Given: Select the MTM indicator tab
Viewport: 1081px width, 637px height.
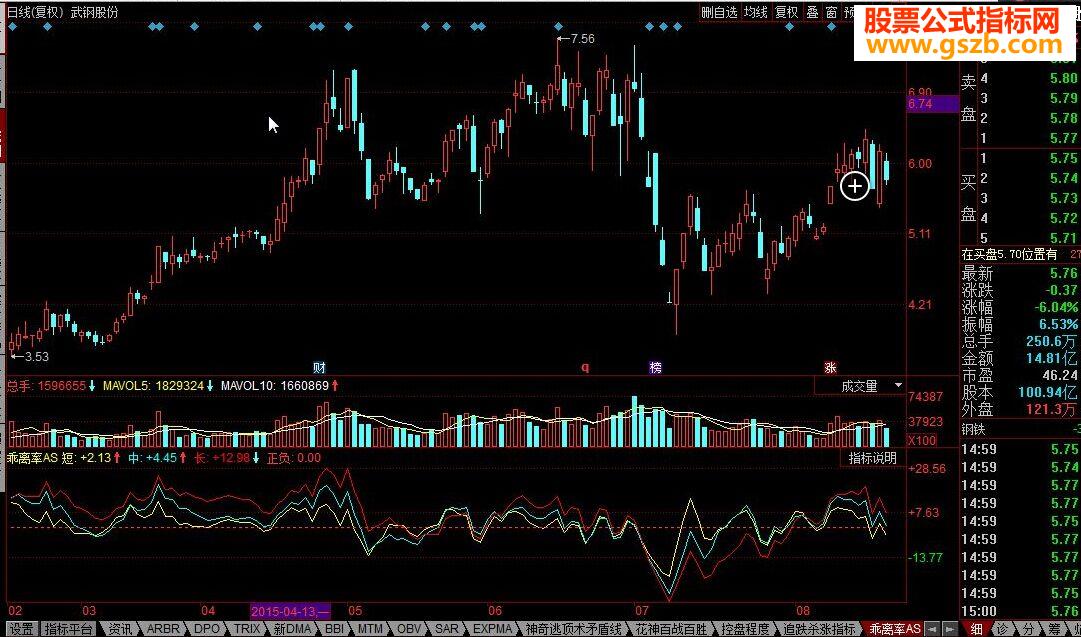Looking at the screenshot, I should pyautogui.click(x=370, y=629).
